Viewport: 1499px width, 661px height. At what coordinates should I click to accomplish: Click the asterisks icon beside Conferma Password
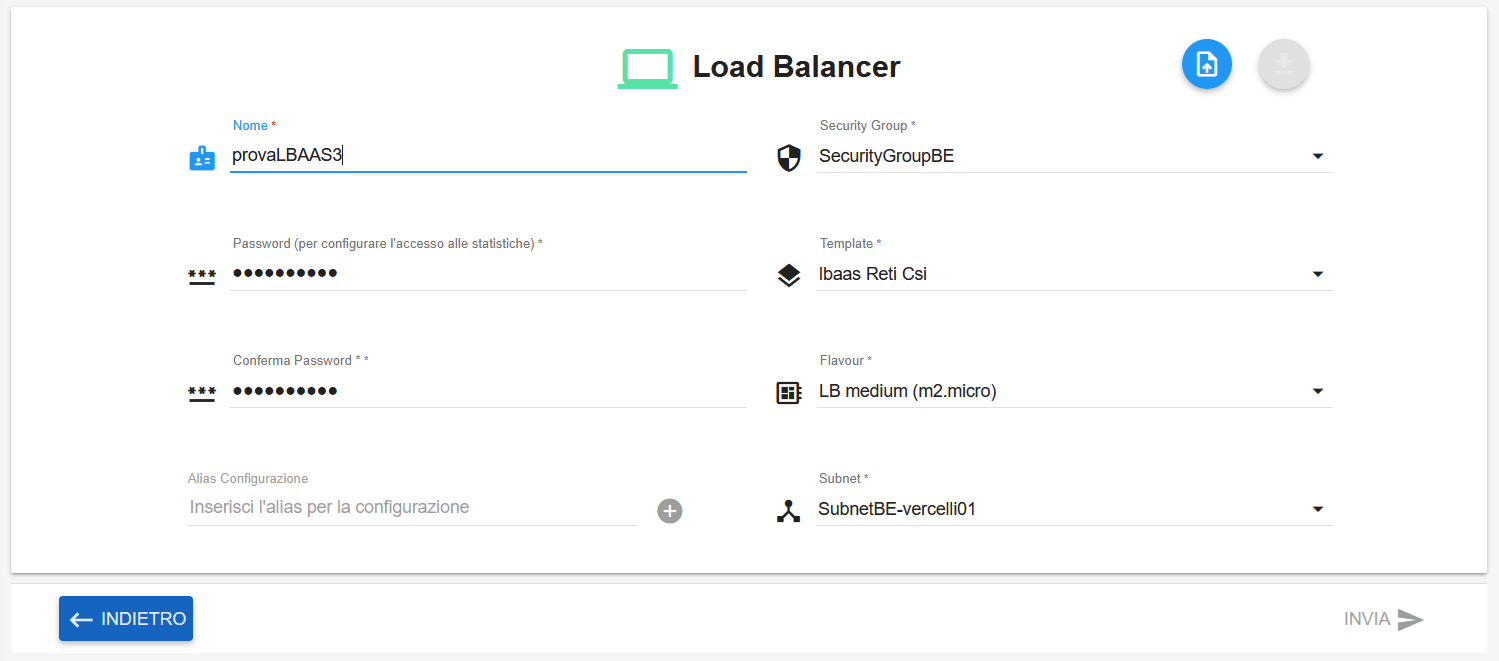(x=202, y=393)
